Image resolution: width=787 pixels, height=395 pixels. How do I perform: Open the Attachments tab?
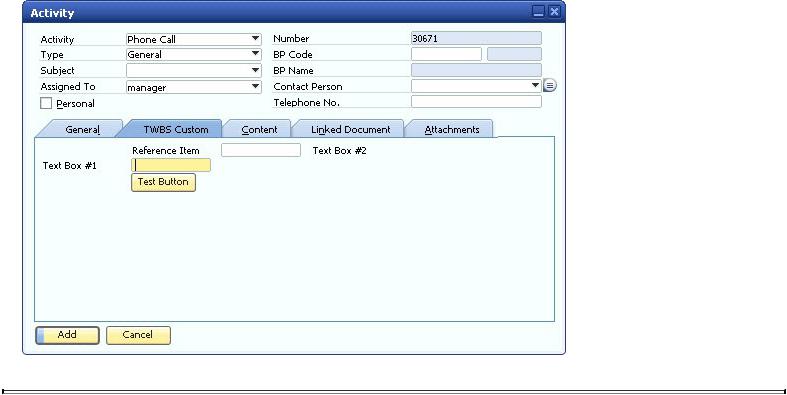[x=452, y=129]
